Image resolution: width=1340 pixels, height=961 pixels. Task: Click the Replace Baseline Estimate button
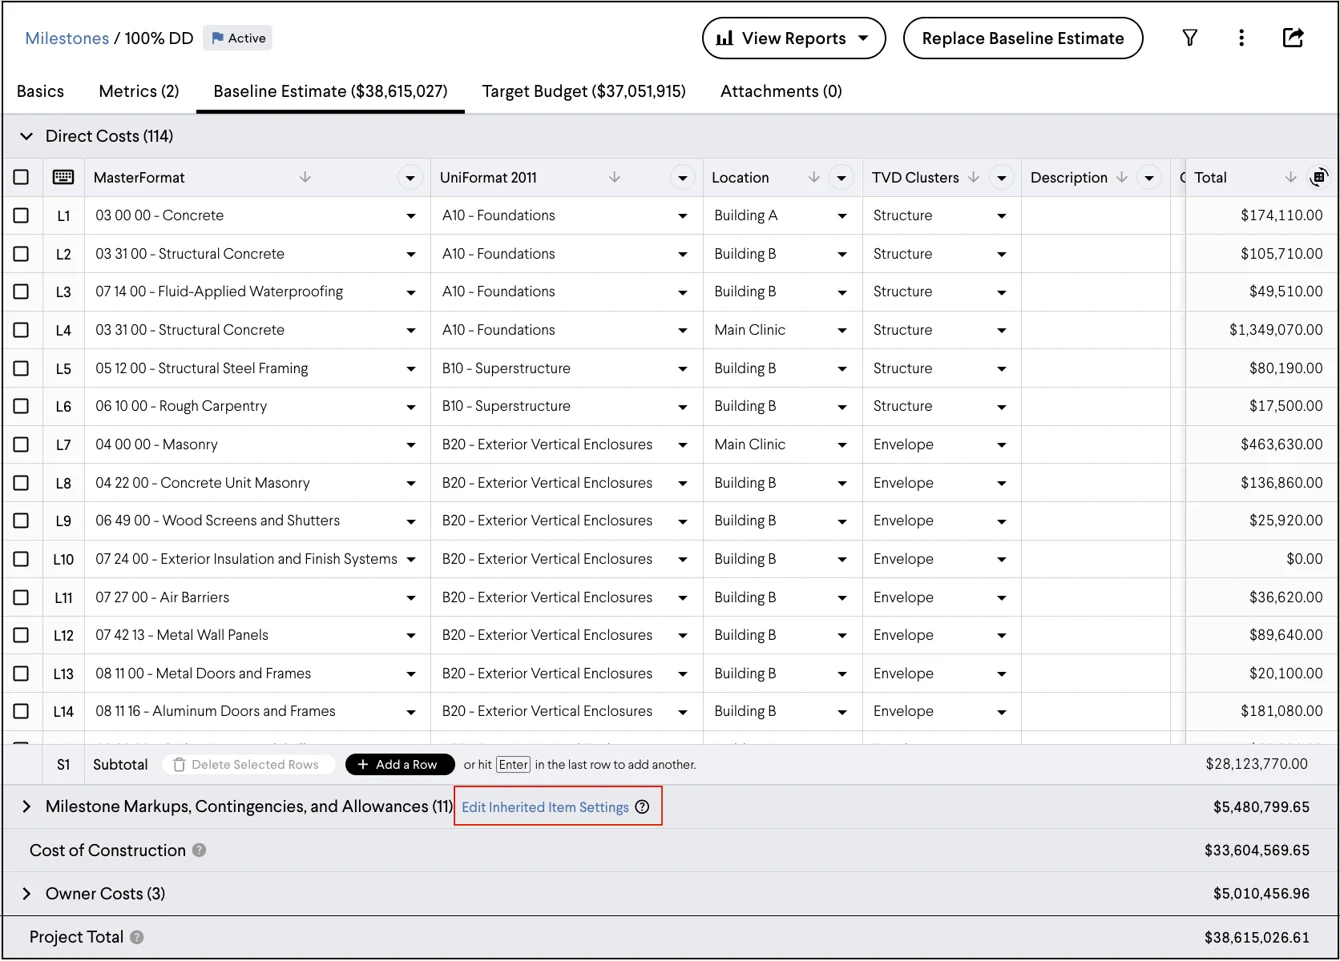1022,38
